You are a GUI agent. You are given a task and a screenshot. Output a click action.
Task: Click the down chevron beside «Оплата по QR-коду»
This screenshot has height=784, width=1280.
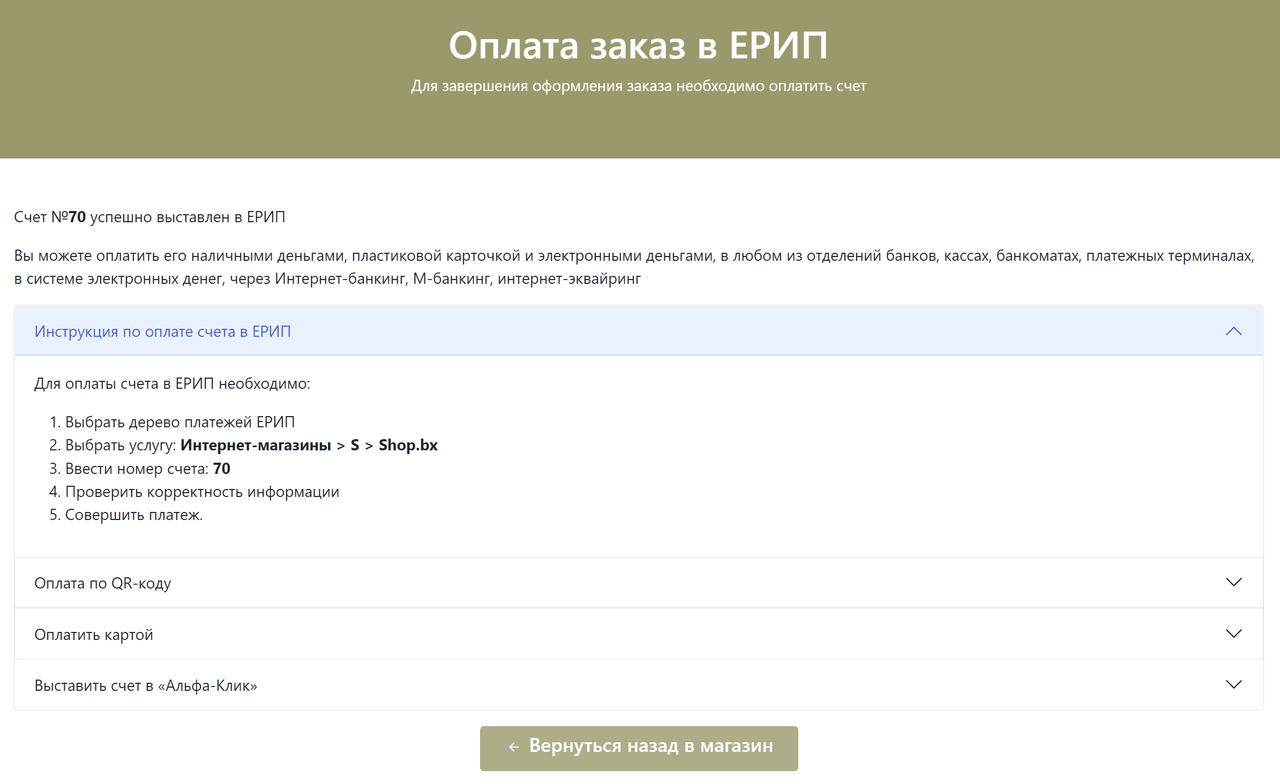[x=1233, y=582]
